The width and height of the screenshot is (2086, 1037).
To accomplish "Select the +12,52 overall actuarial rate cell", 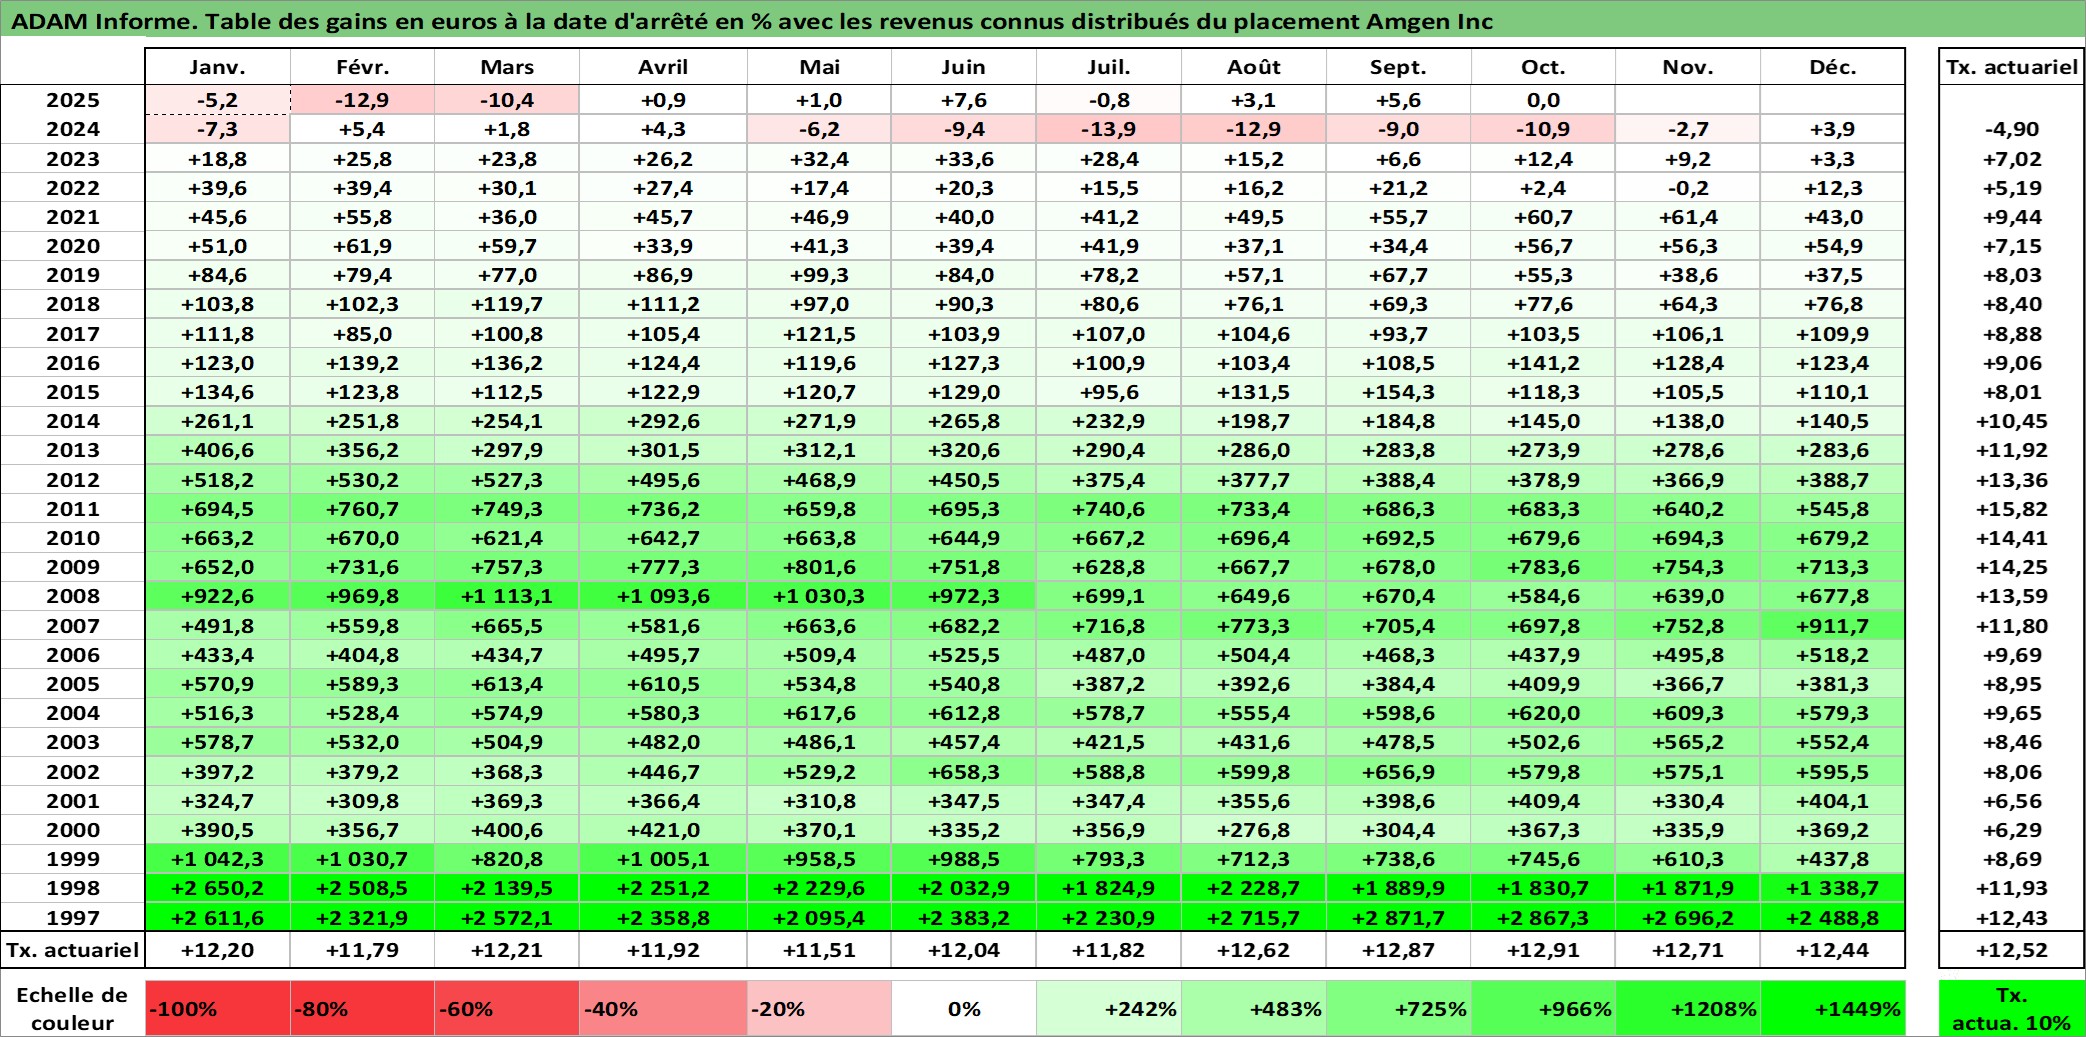I will click(2011, 950).
